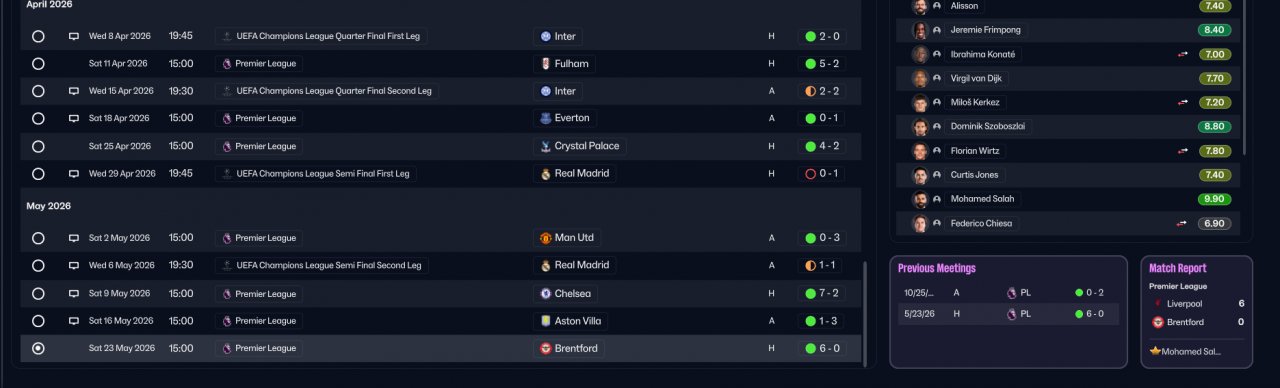Select the Brentford match radio button

(x=38, y=349)
